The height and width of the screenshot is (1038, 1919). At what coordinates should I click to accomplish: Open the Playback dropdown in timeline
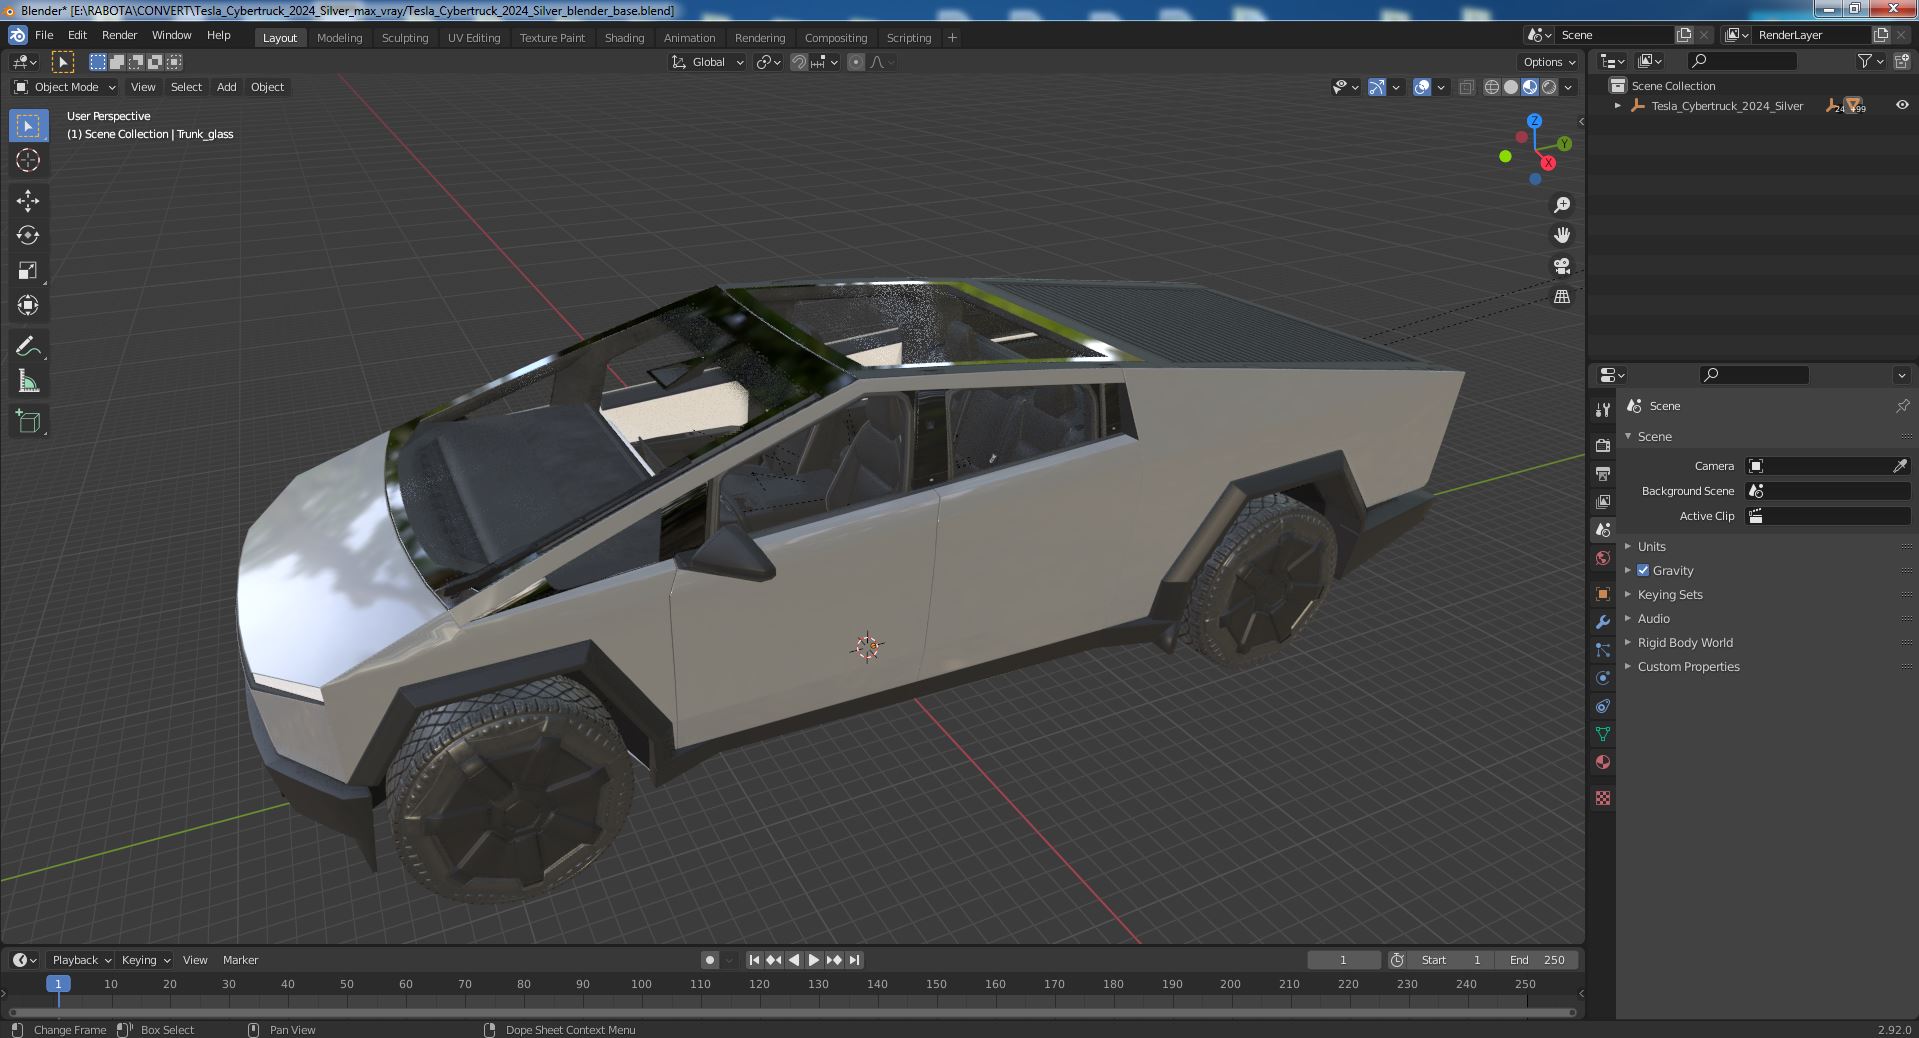point(81,960)
